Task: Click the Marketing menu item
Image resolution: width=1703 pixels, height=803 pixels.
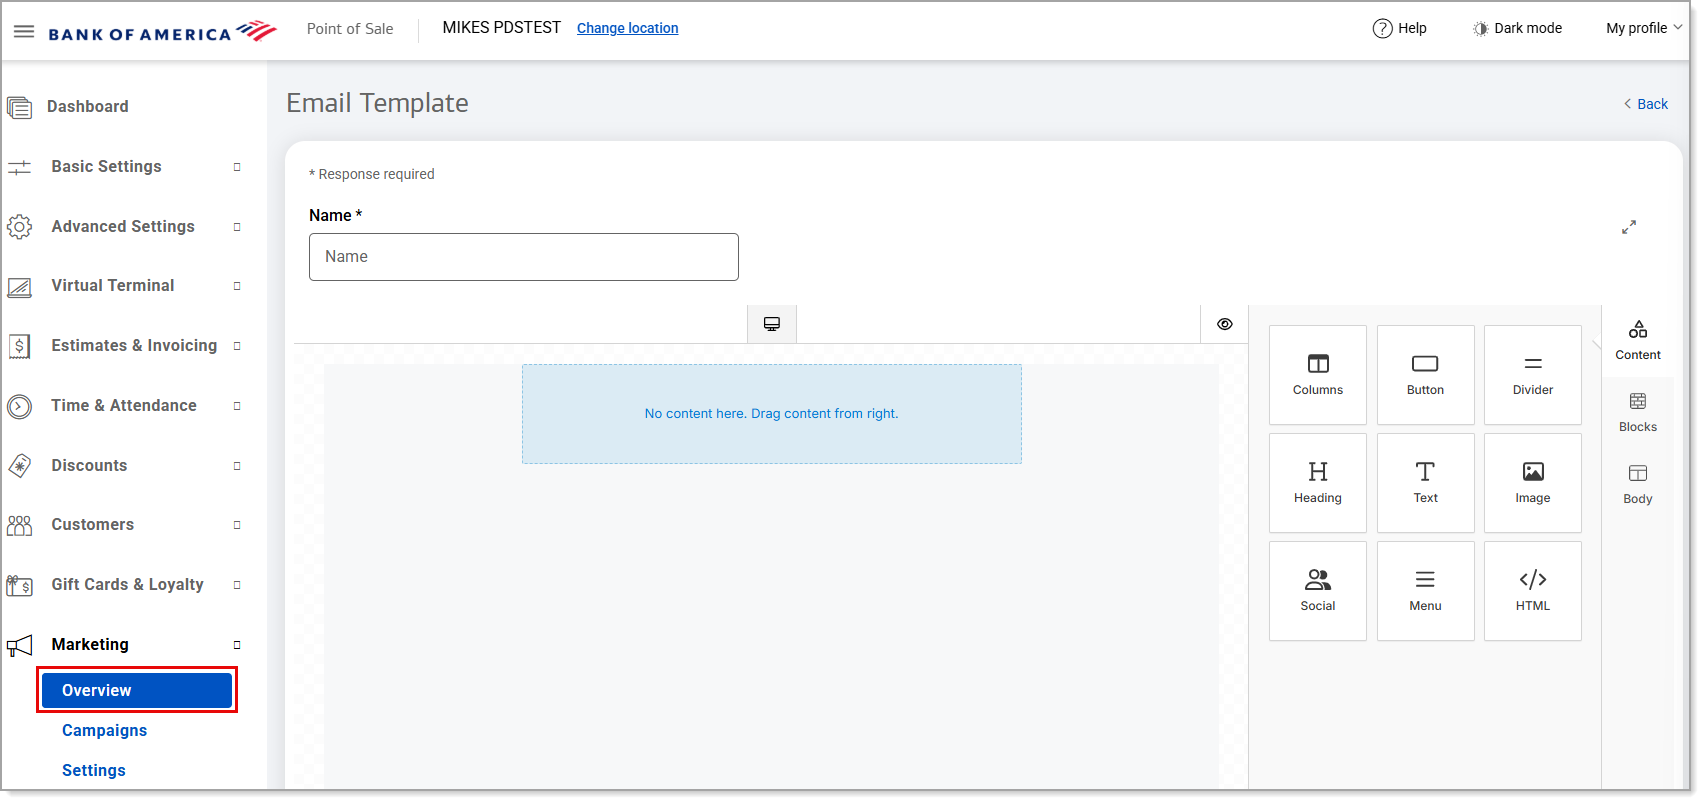Action: pyautogui.click(x=90, y=645)
